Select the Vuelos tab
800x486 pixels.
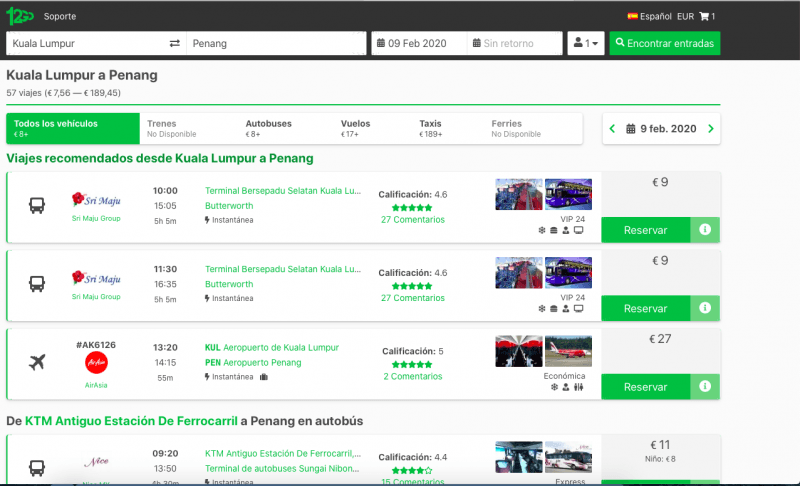point(356,129)
